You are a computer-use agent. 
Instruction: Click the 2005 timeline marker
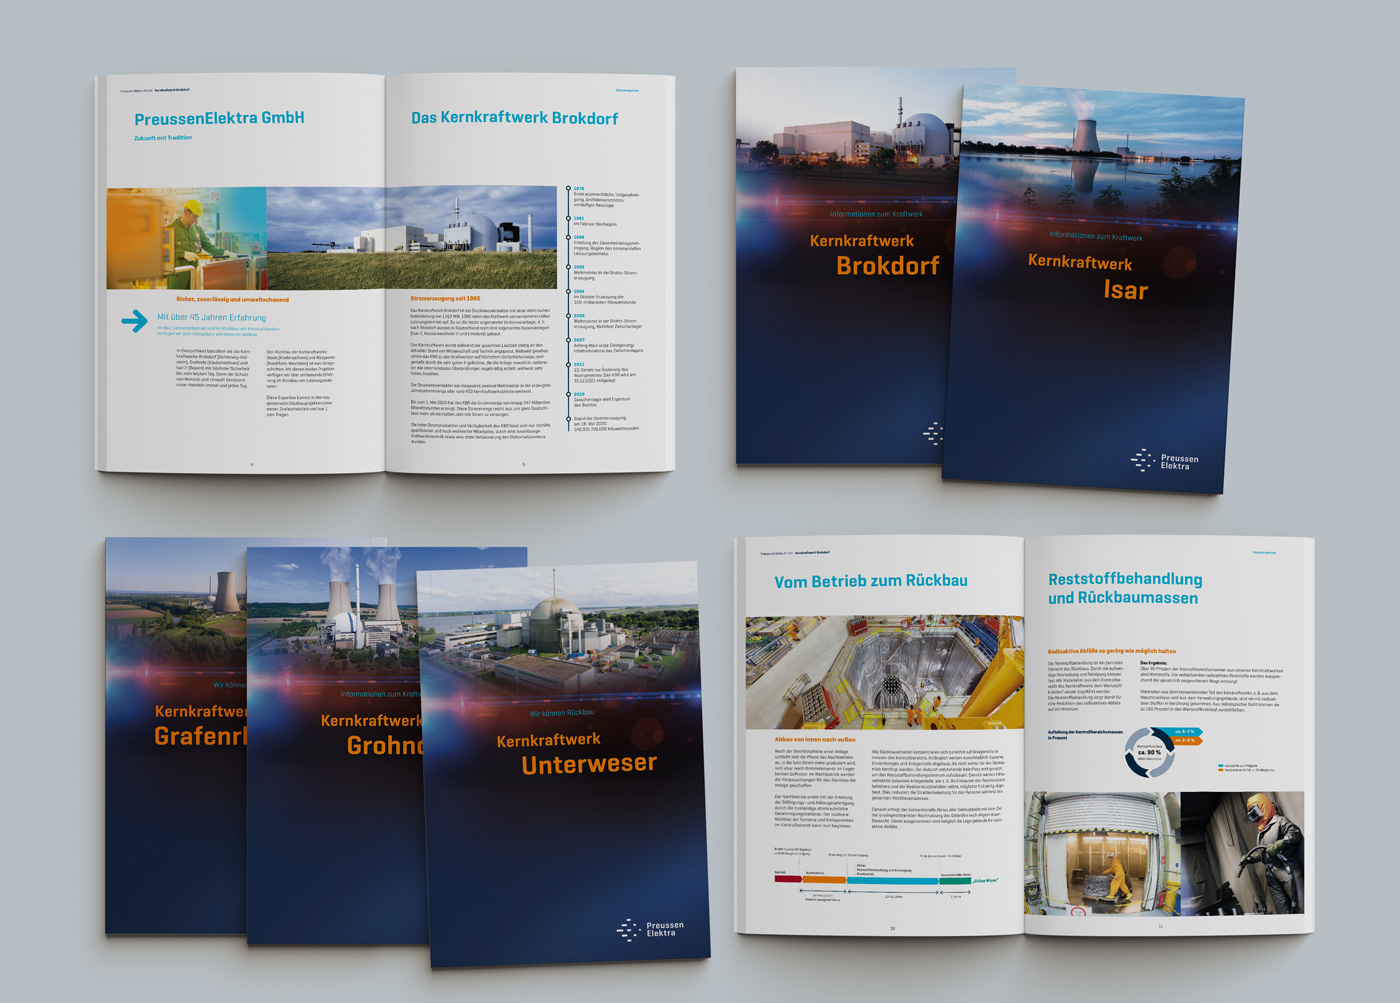point(568,316)
